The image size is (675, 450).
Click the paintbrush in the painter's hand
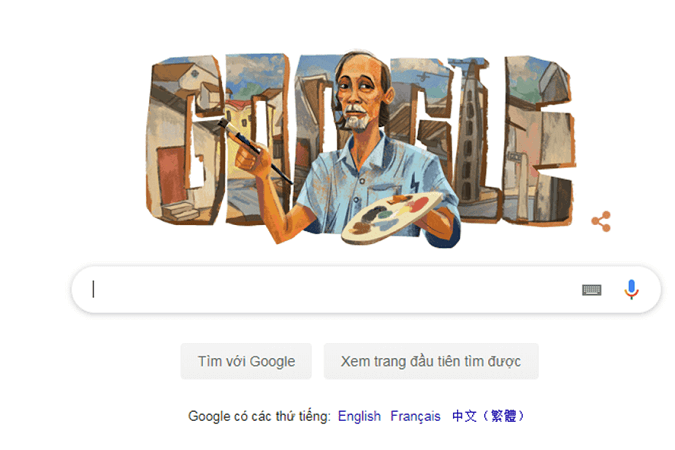(254, 151)
